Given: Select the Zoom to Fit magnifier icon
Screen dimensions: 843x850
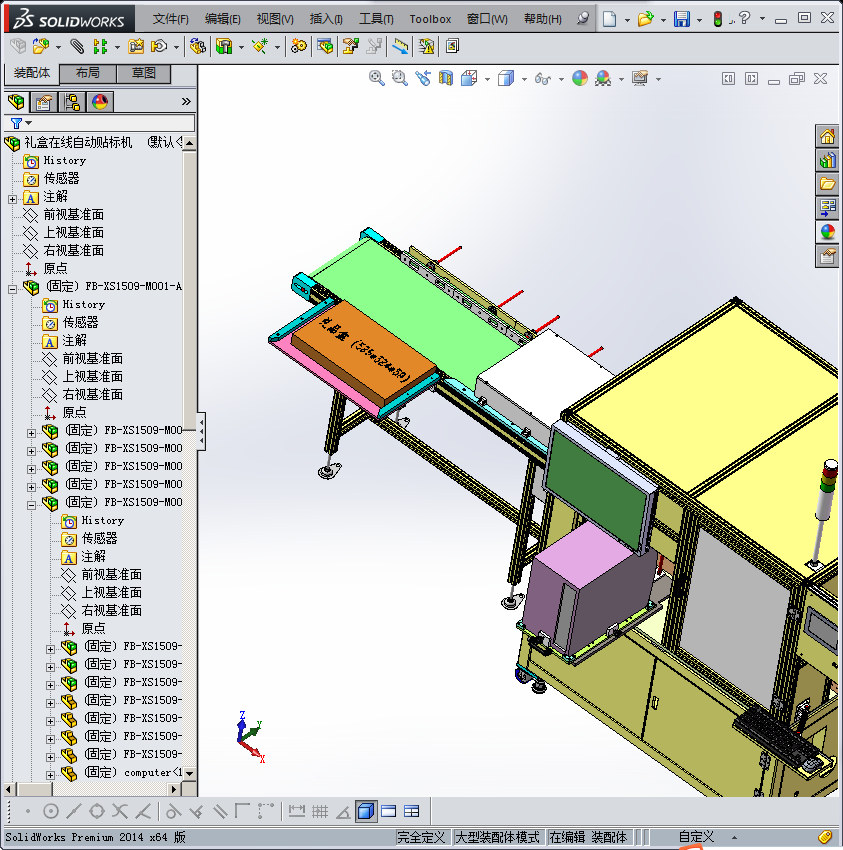Looking at the screenshot, I should tap(376, 79).
